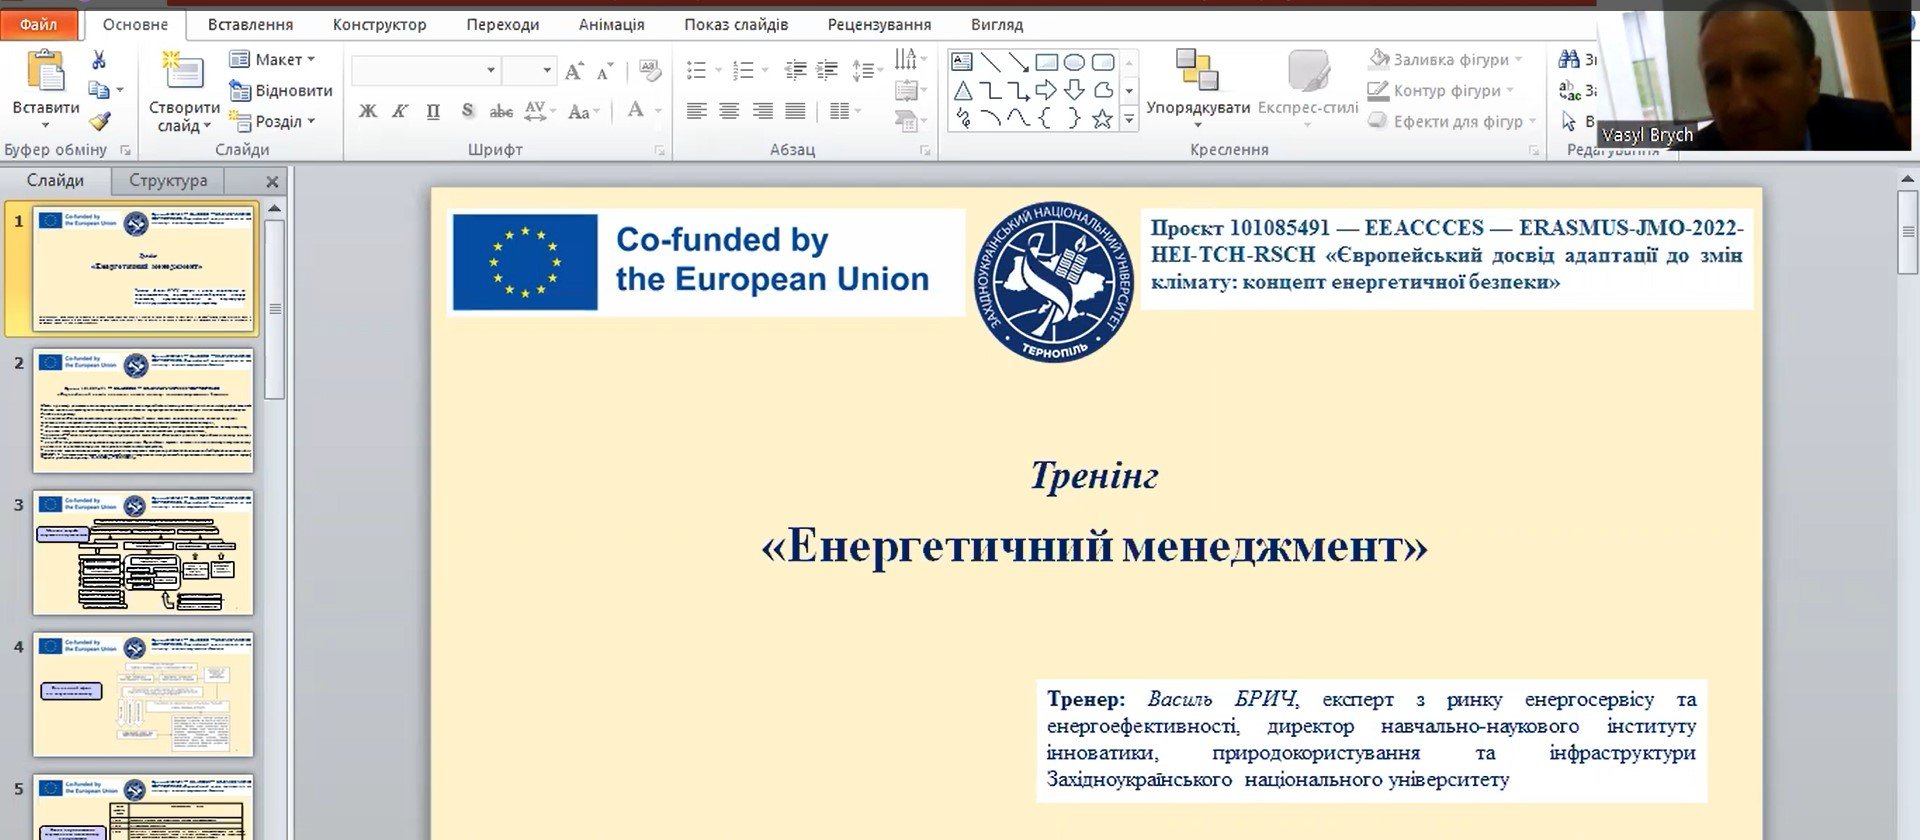
Task: Click the Replace ab-ac icon
Action: coord(1569,91)
